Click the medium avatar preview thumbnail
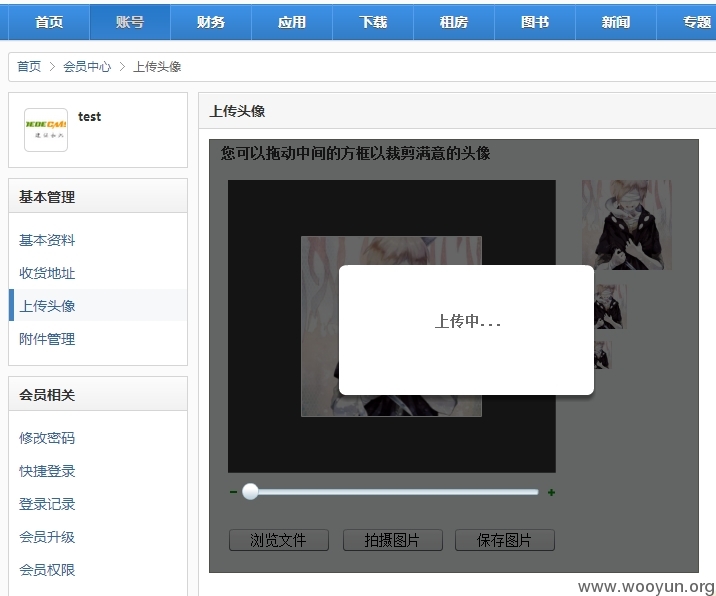This screenshot has width=716, height=596. click(611, 306)
